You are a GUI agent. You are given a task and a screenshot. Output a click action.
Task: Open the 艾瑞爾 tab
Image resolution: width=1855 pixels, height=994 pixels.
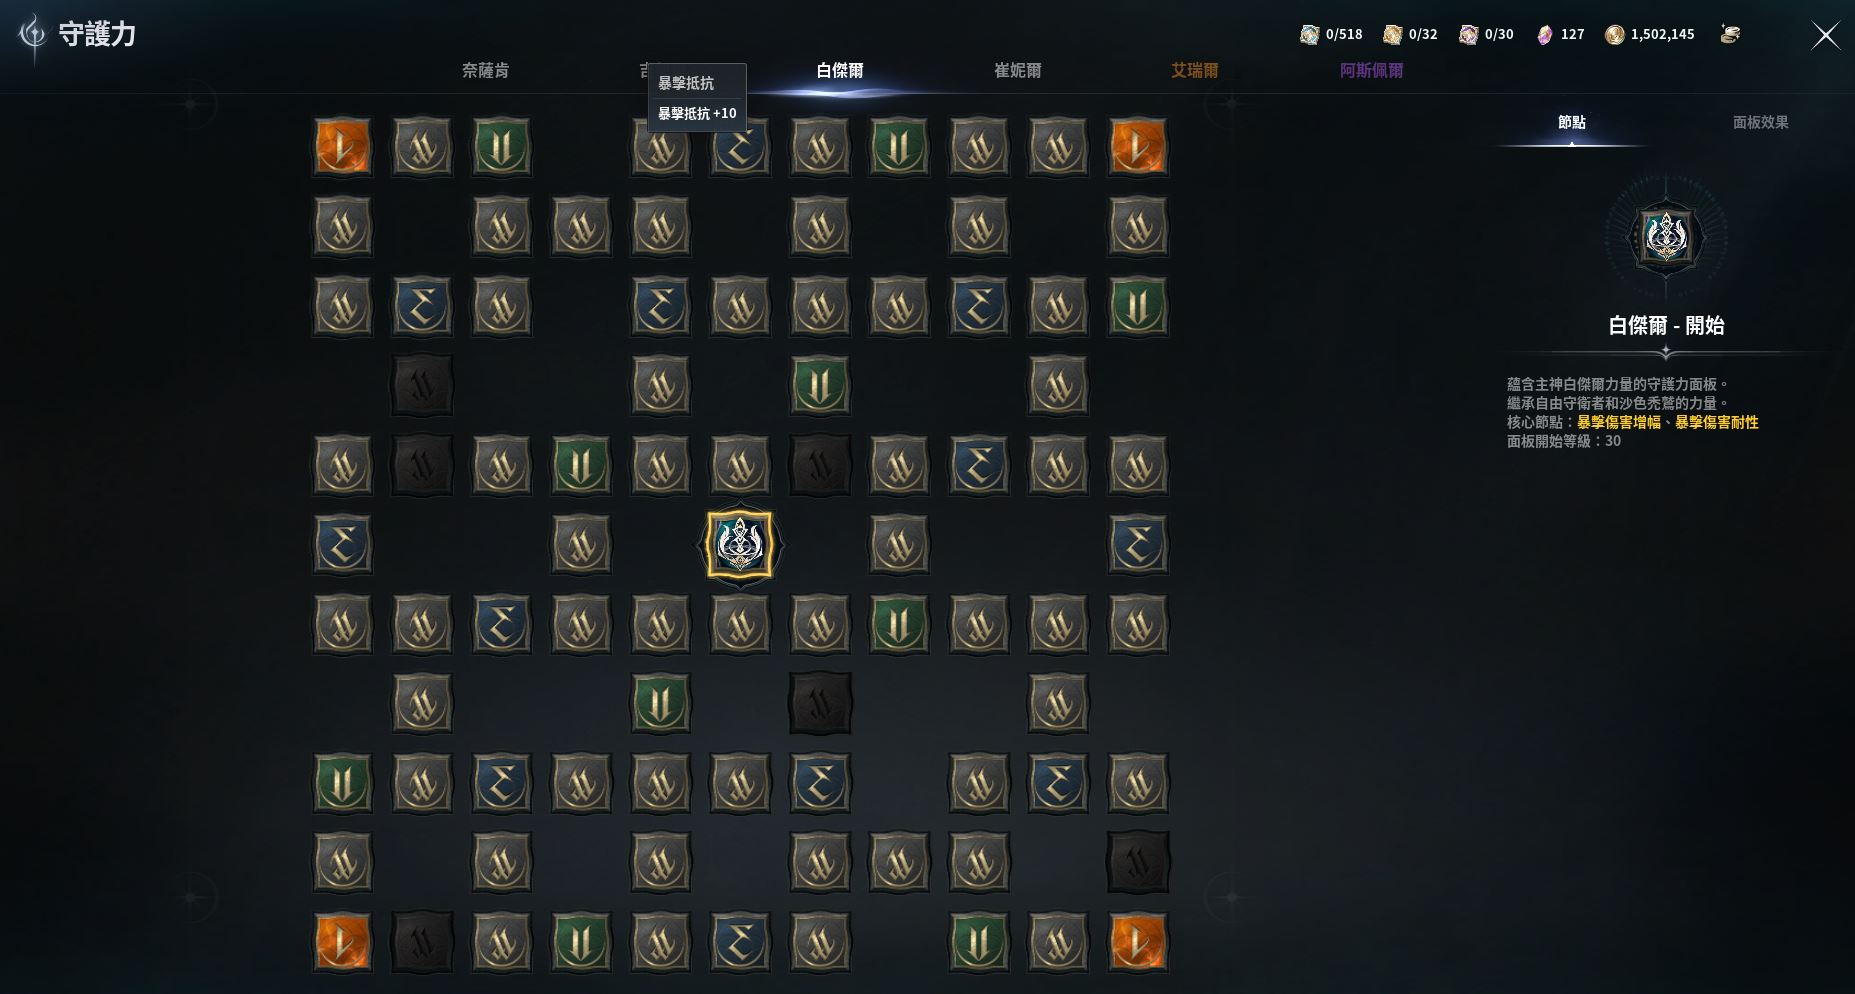point(1195,70)
